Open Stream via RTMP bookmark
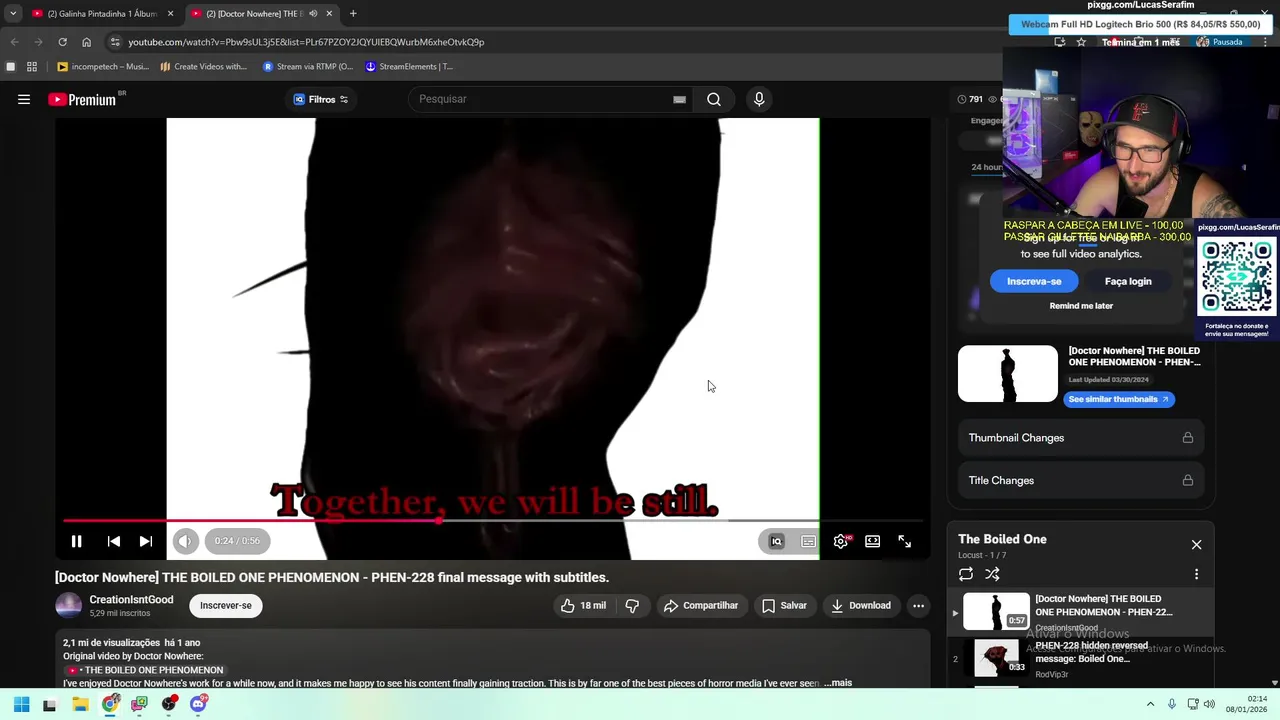Image resolution: width=1280 pixels, height=720 pixels. (x=308, y=67)
